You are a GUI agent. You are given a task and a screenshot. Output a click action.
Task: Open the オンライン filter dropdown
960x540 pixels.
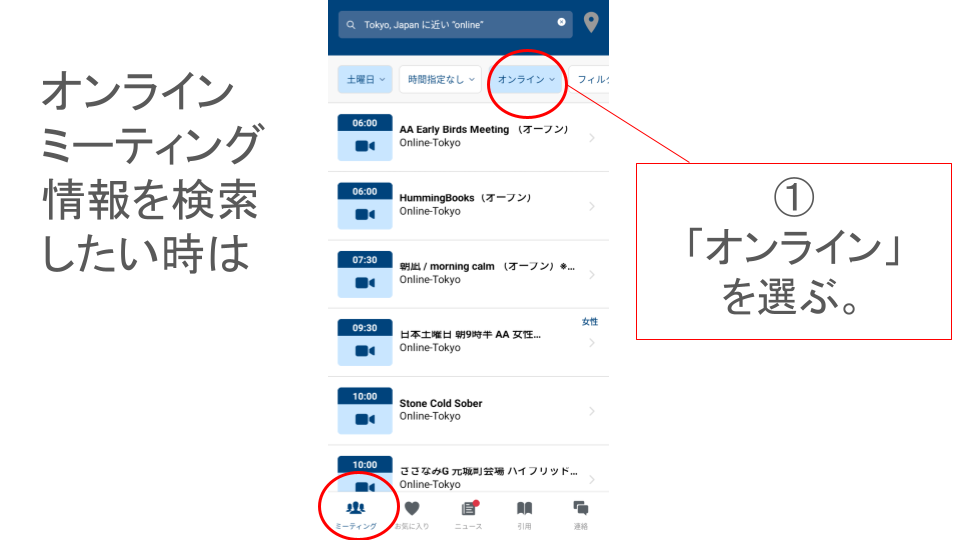tap(526, 79)
